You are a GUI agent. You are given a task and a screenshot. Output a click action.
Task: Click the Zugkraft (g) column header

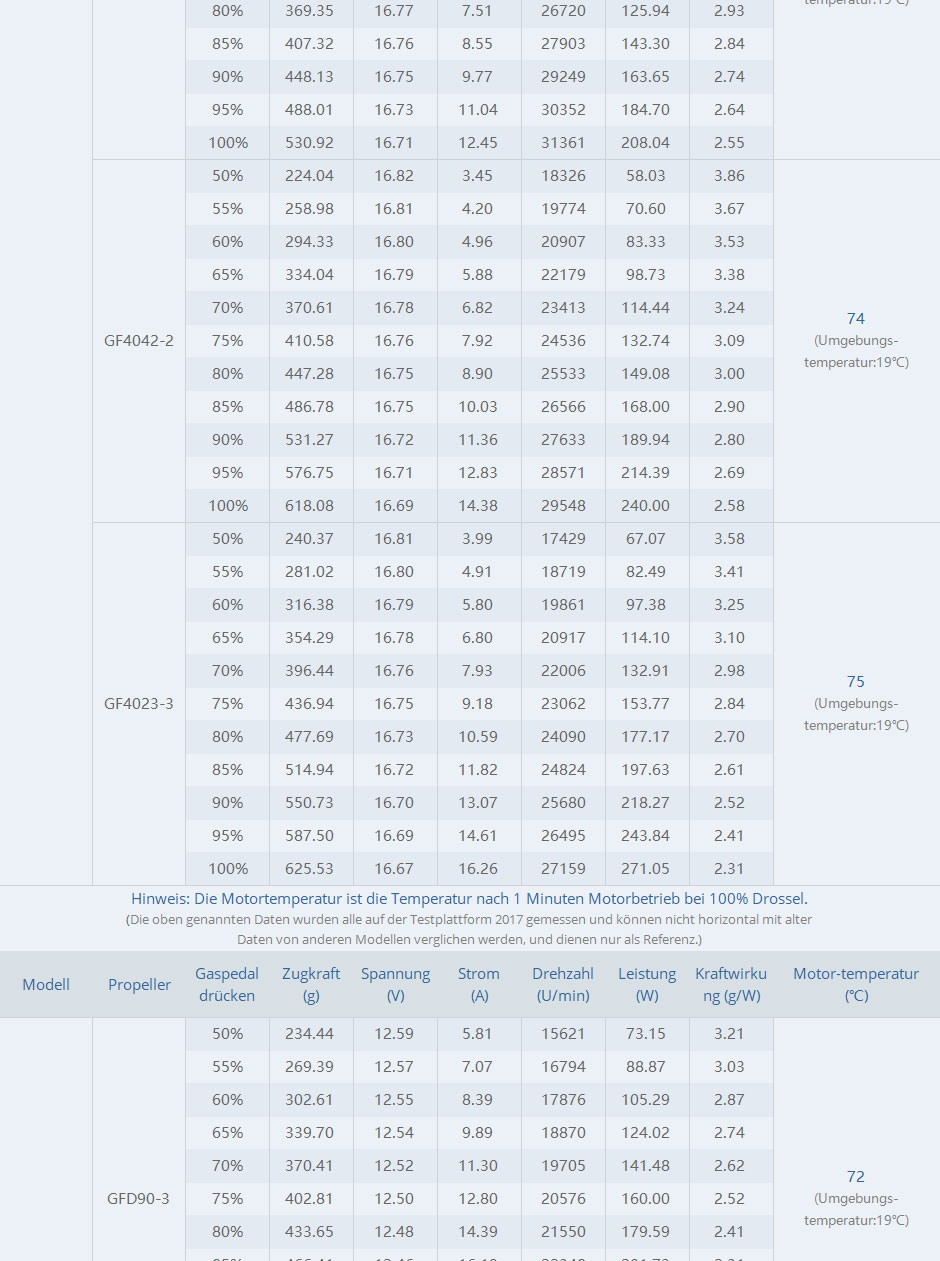(311, 984)
